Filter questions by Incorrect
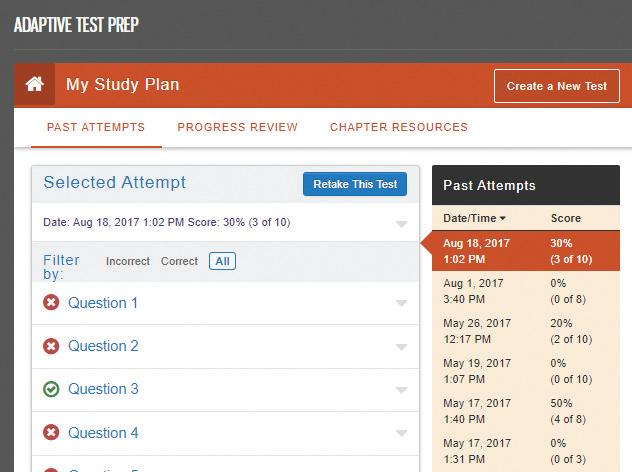632x472 pixels. (x=128, y=261)
